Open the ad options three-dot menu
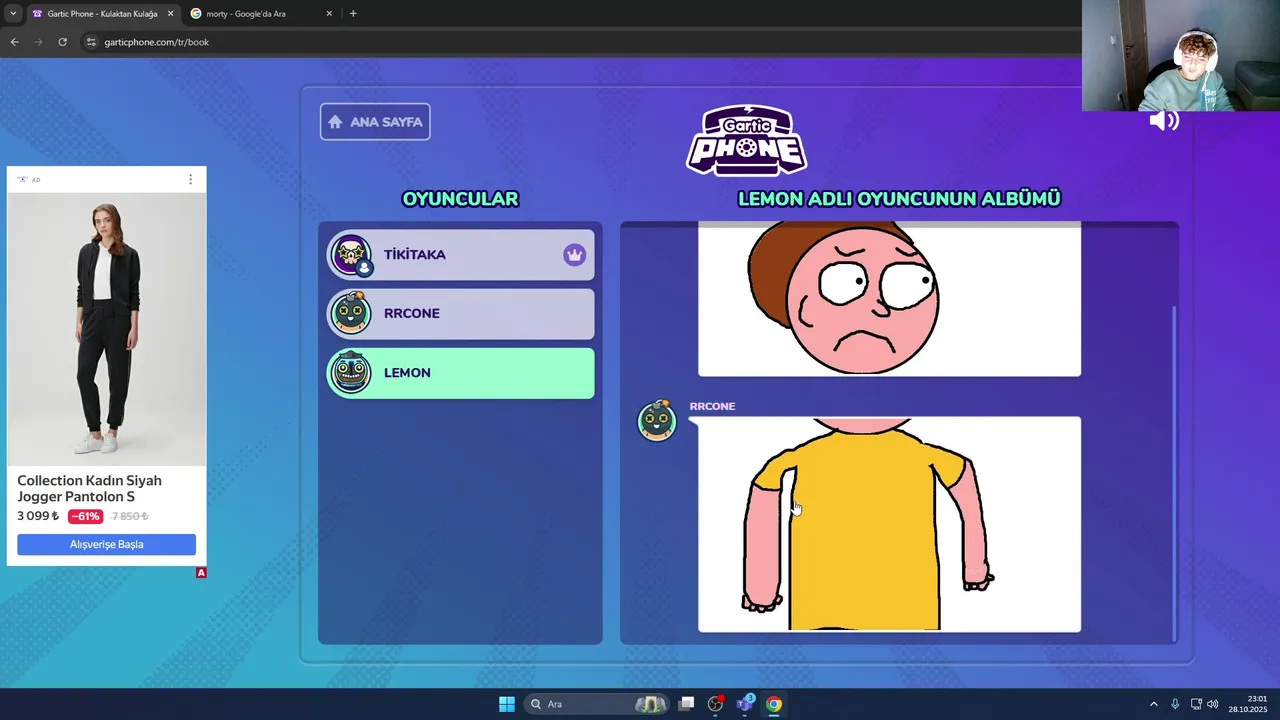 (190, 179)
